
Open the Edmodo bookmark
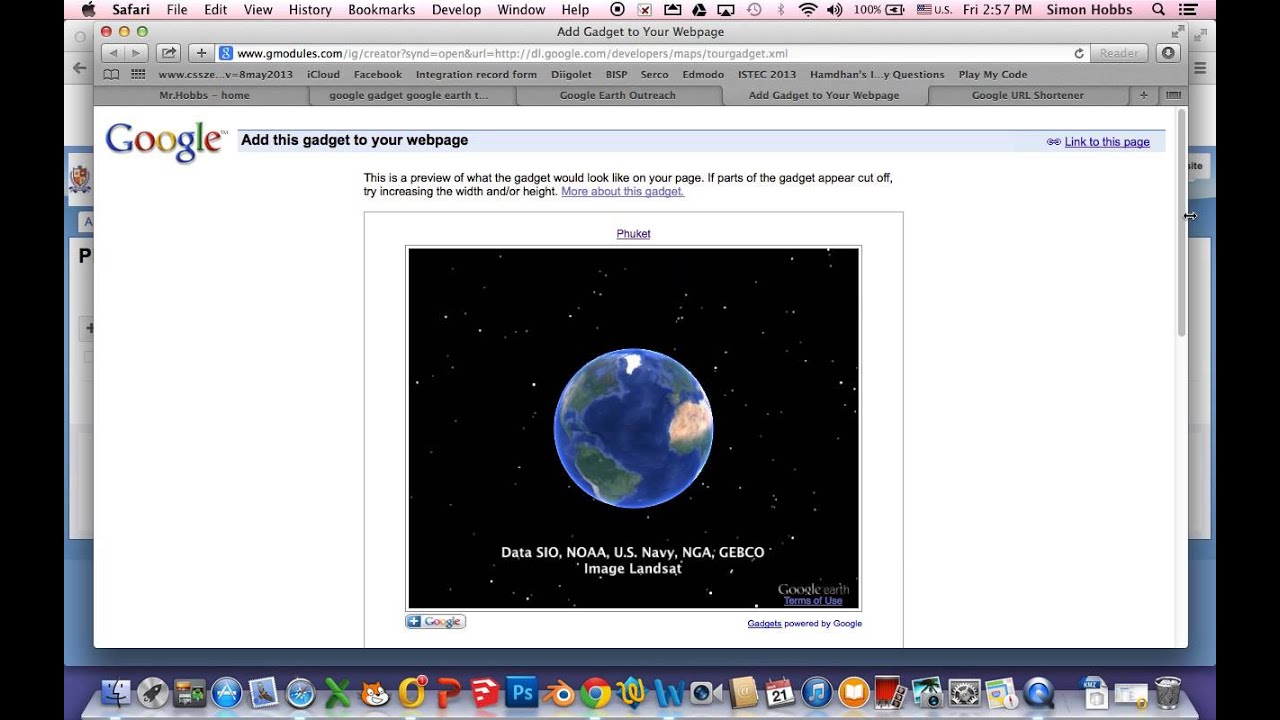pos(703,74)
